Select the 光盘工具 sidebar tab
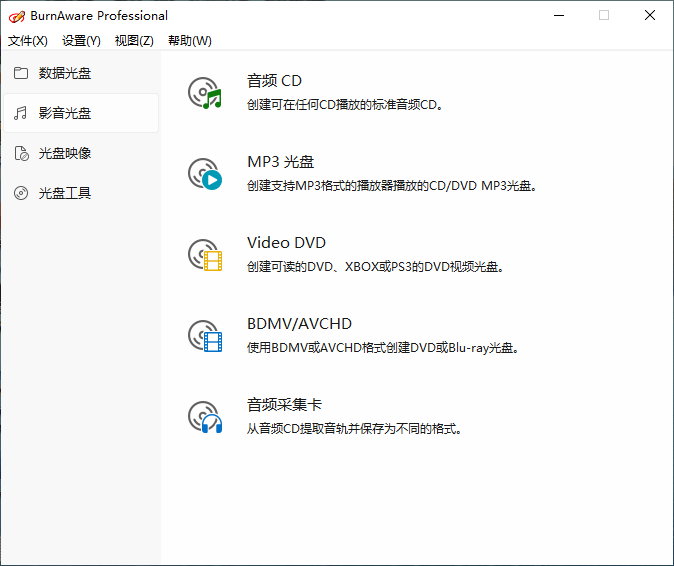This screenshot has width=674, height=566. (81, 193)
